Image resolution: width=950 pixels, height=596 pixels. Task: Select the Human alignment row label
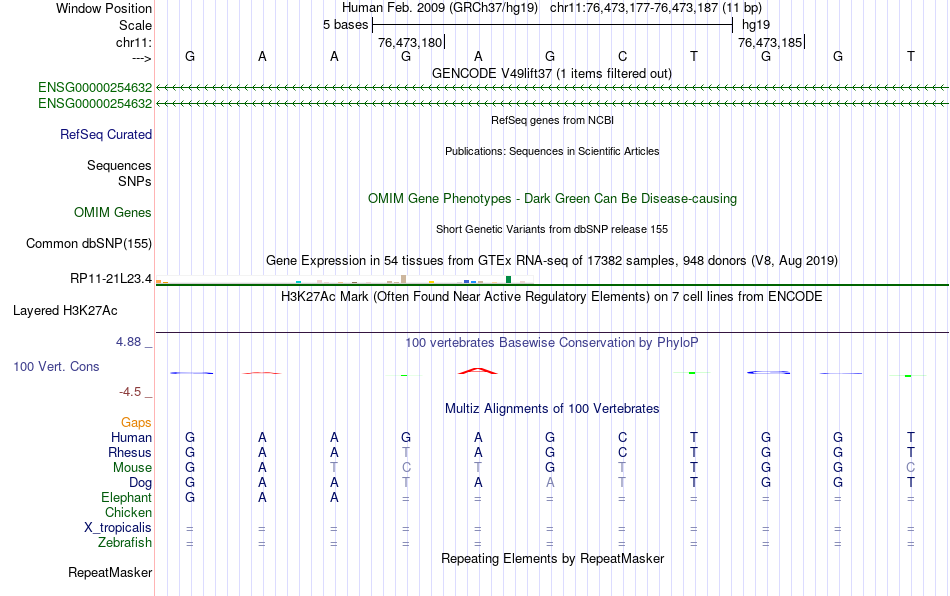tap(131, 437)
